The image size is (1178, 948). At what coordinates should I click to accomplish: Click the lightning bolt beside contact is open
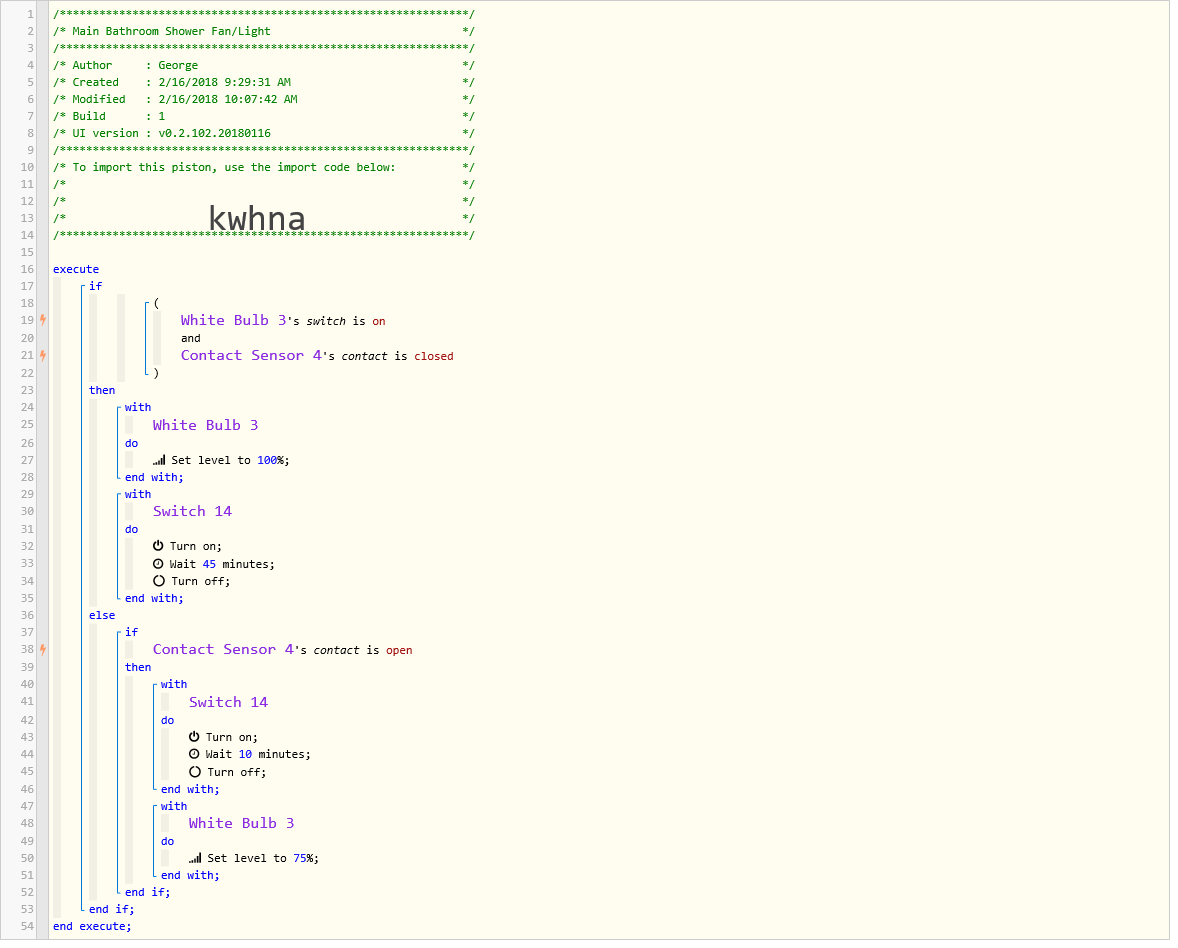[x=43, y=649]
